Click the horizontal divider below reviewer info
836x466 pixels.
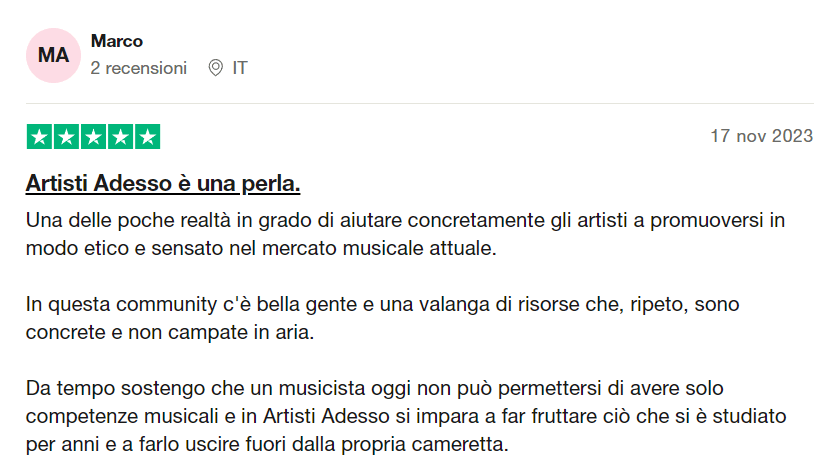pos(418,103)
